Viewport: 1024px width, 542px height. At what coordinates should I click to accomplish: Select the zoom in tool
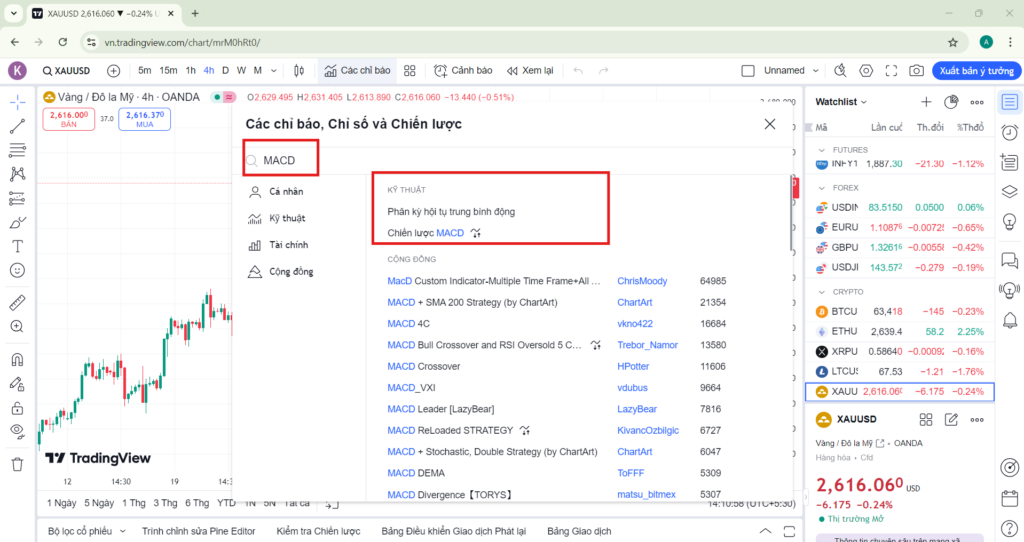tap(18, 327)
